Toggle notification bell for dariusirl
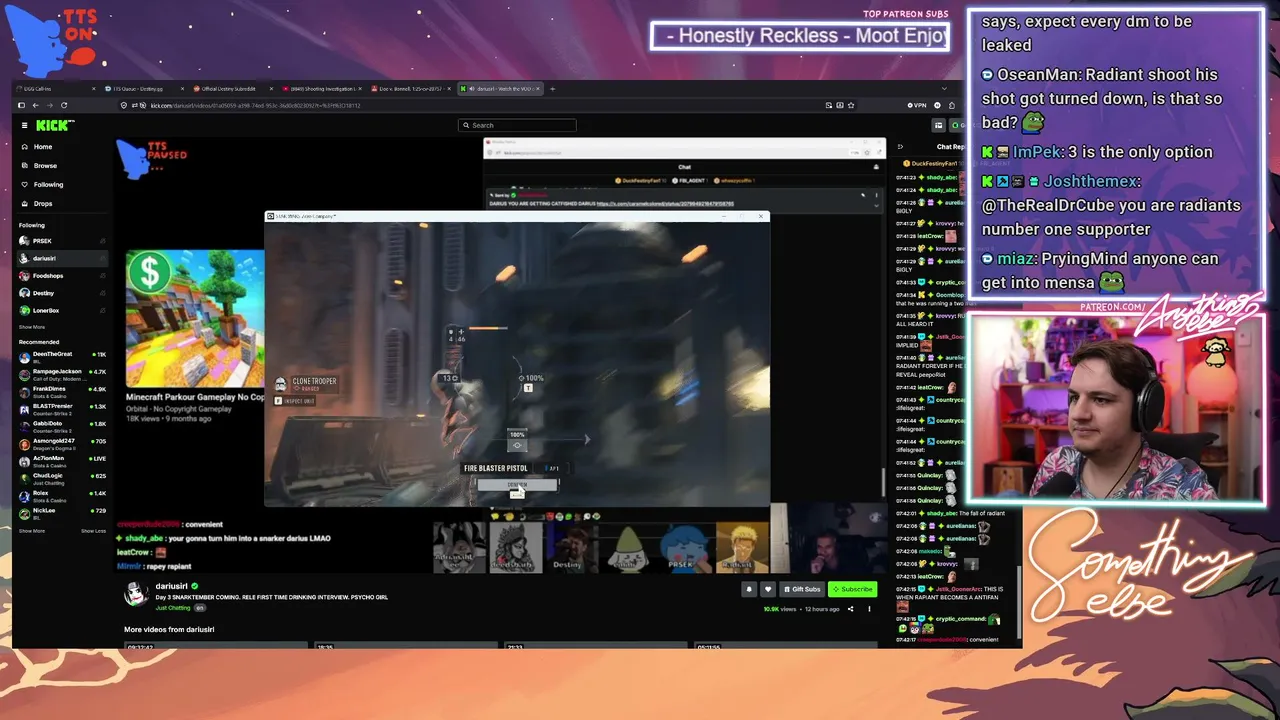 point(748,589)
